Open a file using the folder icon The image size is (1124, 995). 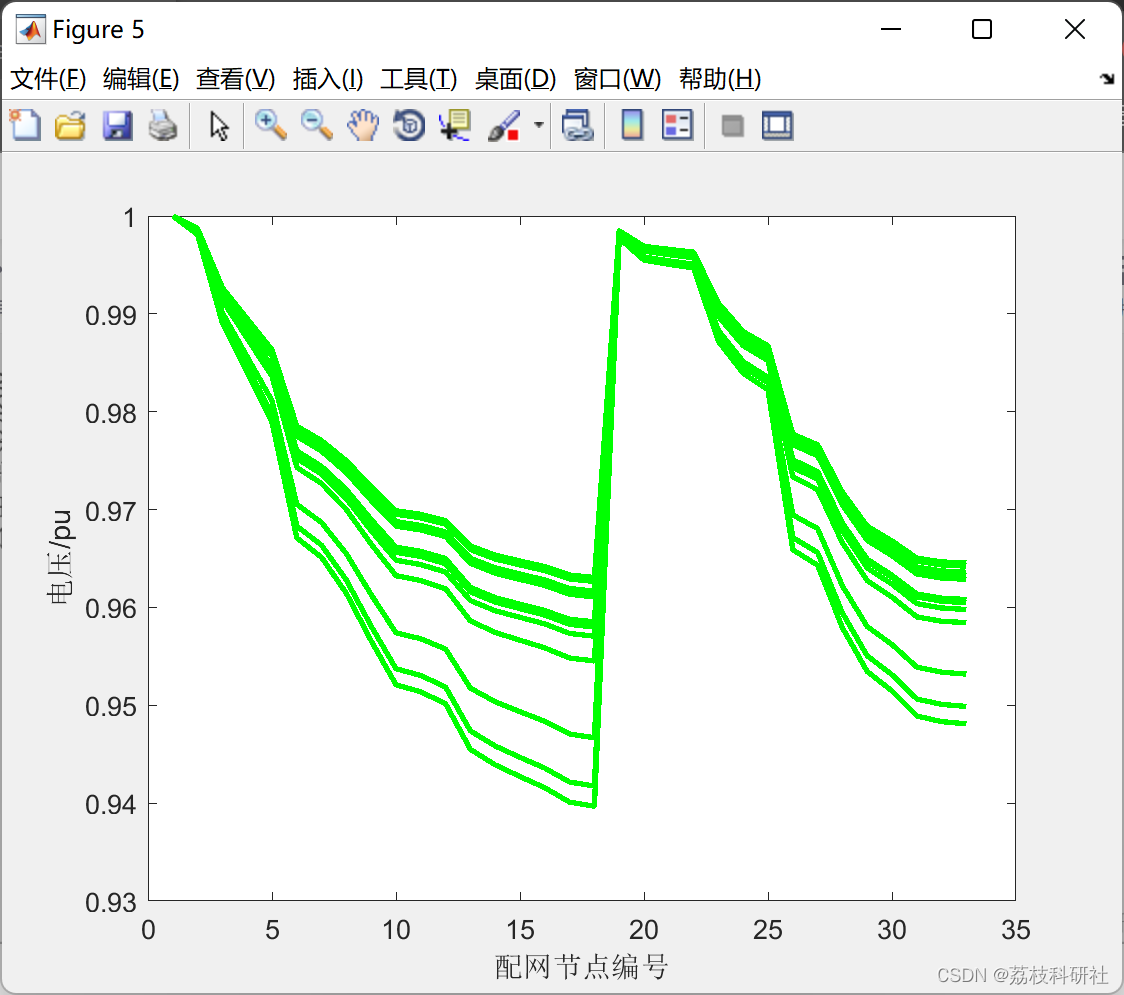click(x=70, y=124)
